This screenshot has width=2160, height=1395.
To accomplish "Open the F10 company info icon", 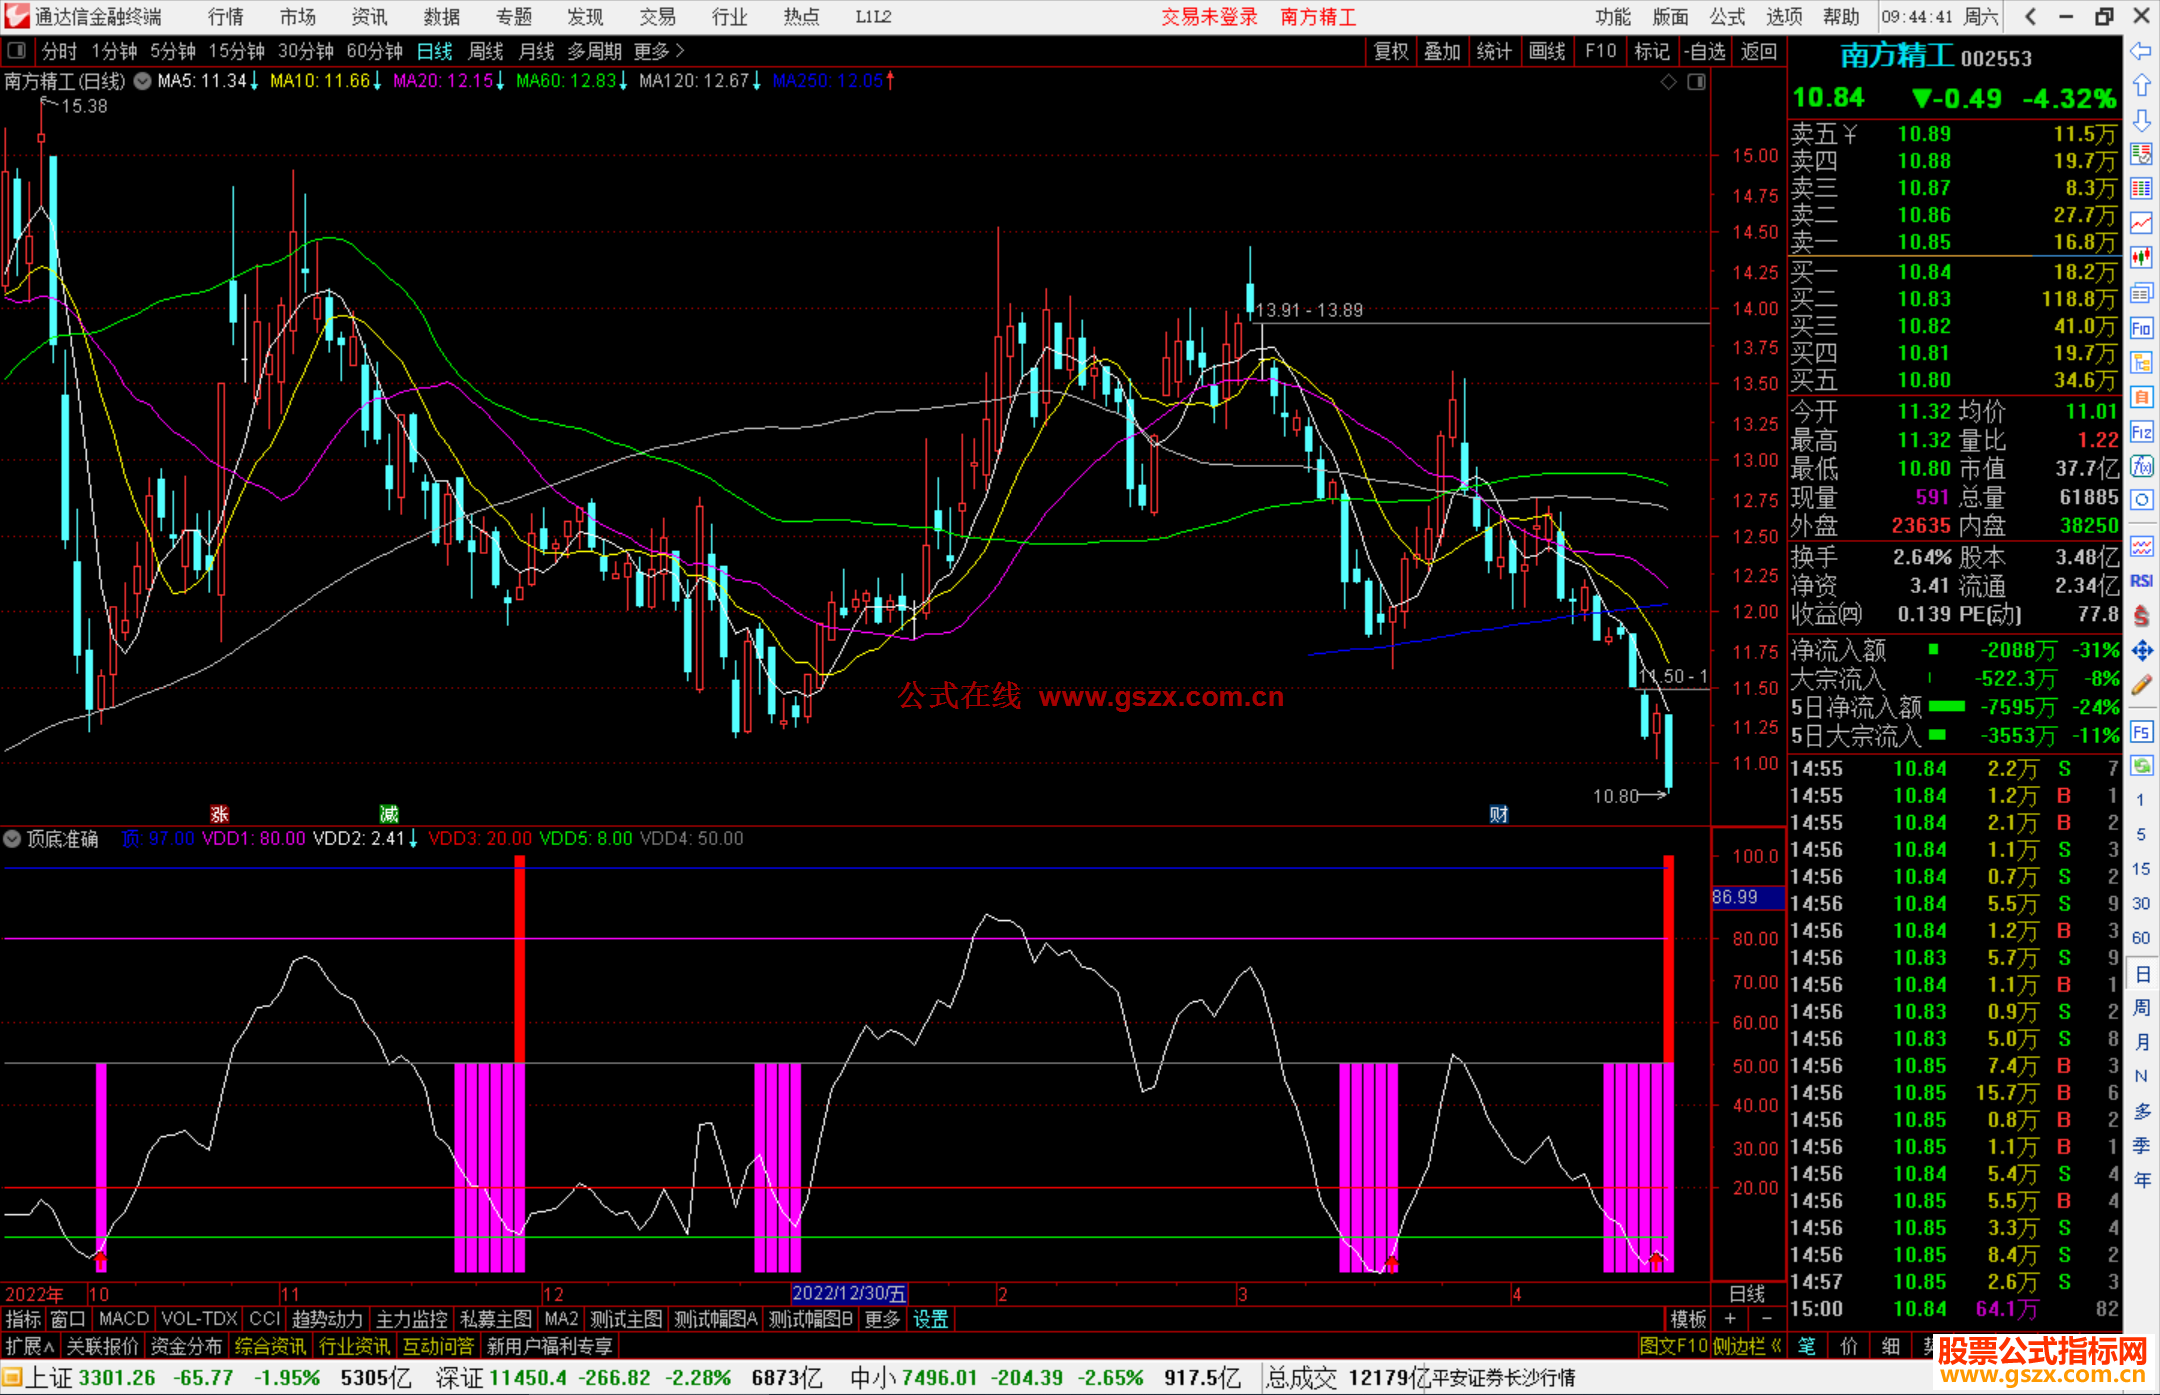I will (x=2141, y=329).
